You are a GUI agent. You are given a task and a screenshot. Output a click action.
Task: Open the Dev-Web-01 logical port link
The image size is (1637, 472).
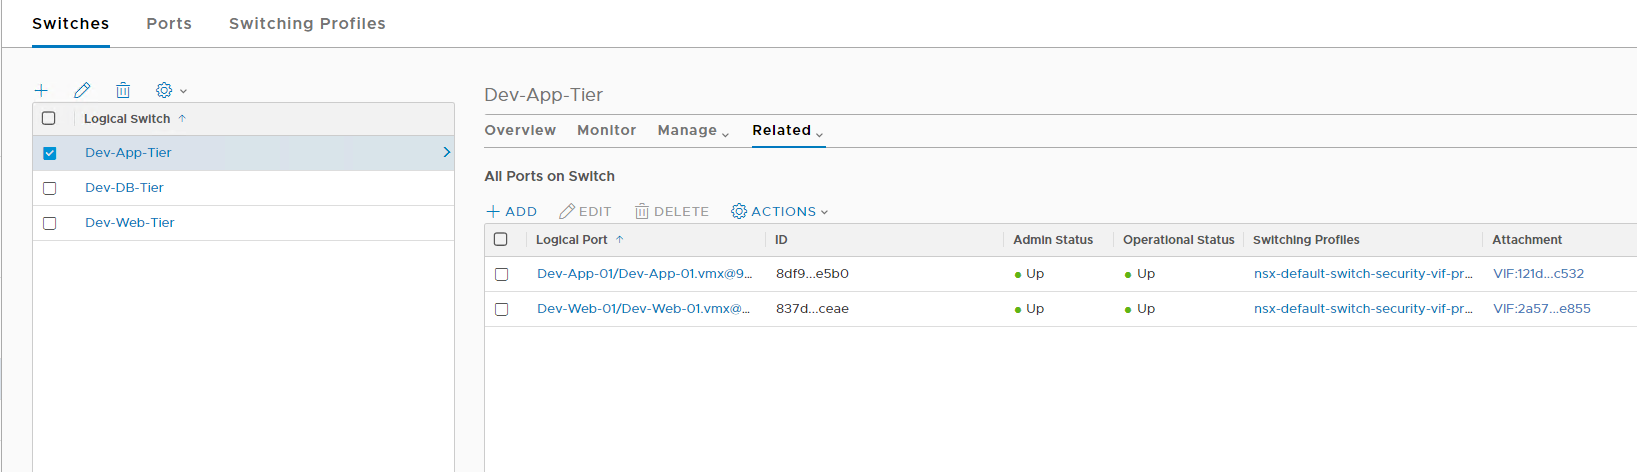pos(643,309)
